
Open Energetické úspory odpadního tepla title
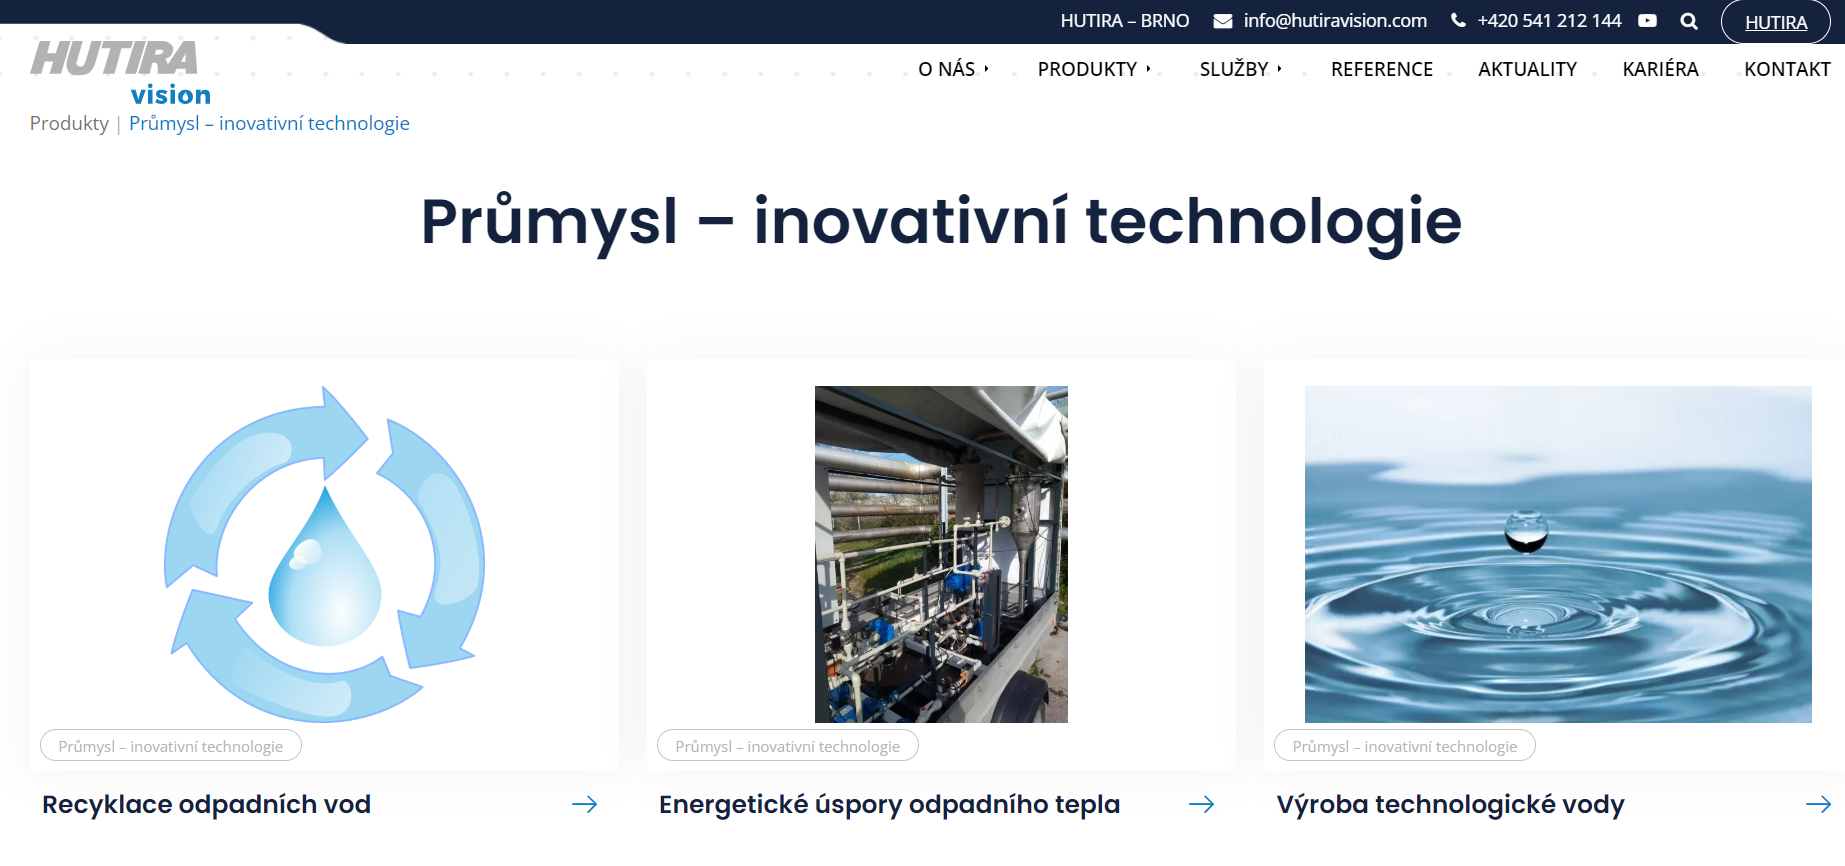pos(889,804)
